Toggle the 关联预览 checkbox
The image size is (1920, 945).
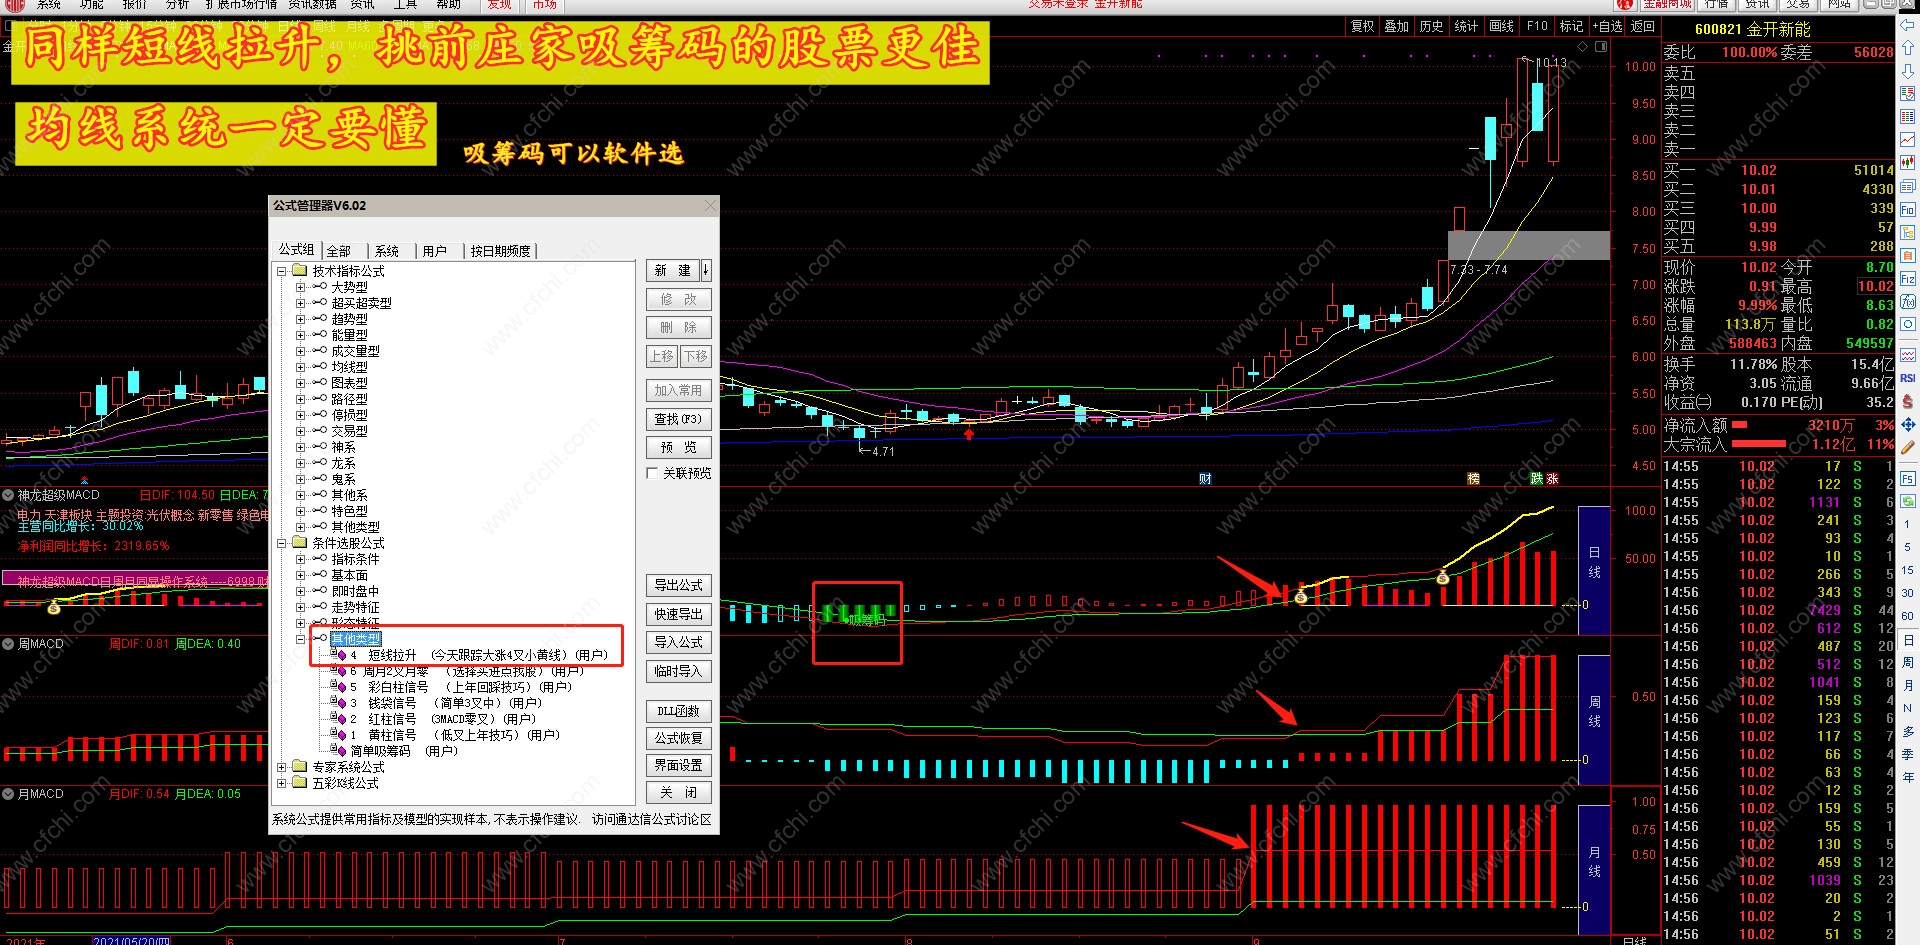652,473
